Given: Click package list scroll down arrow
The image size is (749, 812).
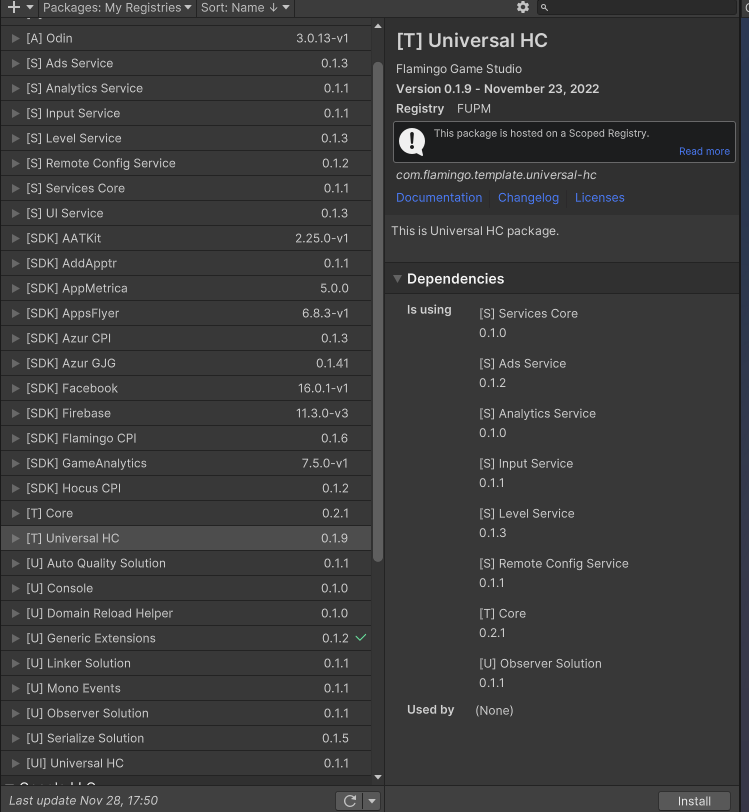Looking at the screenshot, I should click(378, 777).
